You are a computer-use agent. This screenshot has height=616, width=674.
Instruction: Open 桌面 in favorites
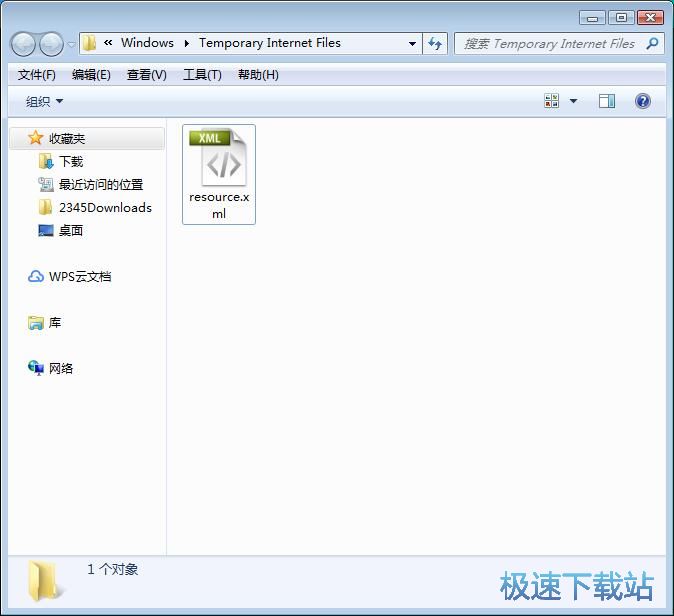[71, 231]
